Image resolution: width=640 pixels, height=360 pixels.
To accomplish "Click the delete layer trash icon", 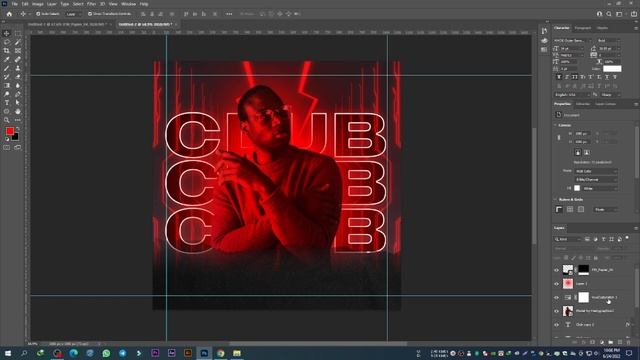I will coord(629,342).
